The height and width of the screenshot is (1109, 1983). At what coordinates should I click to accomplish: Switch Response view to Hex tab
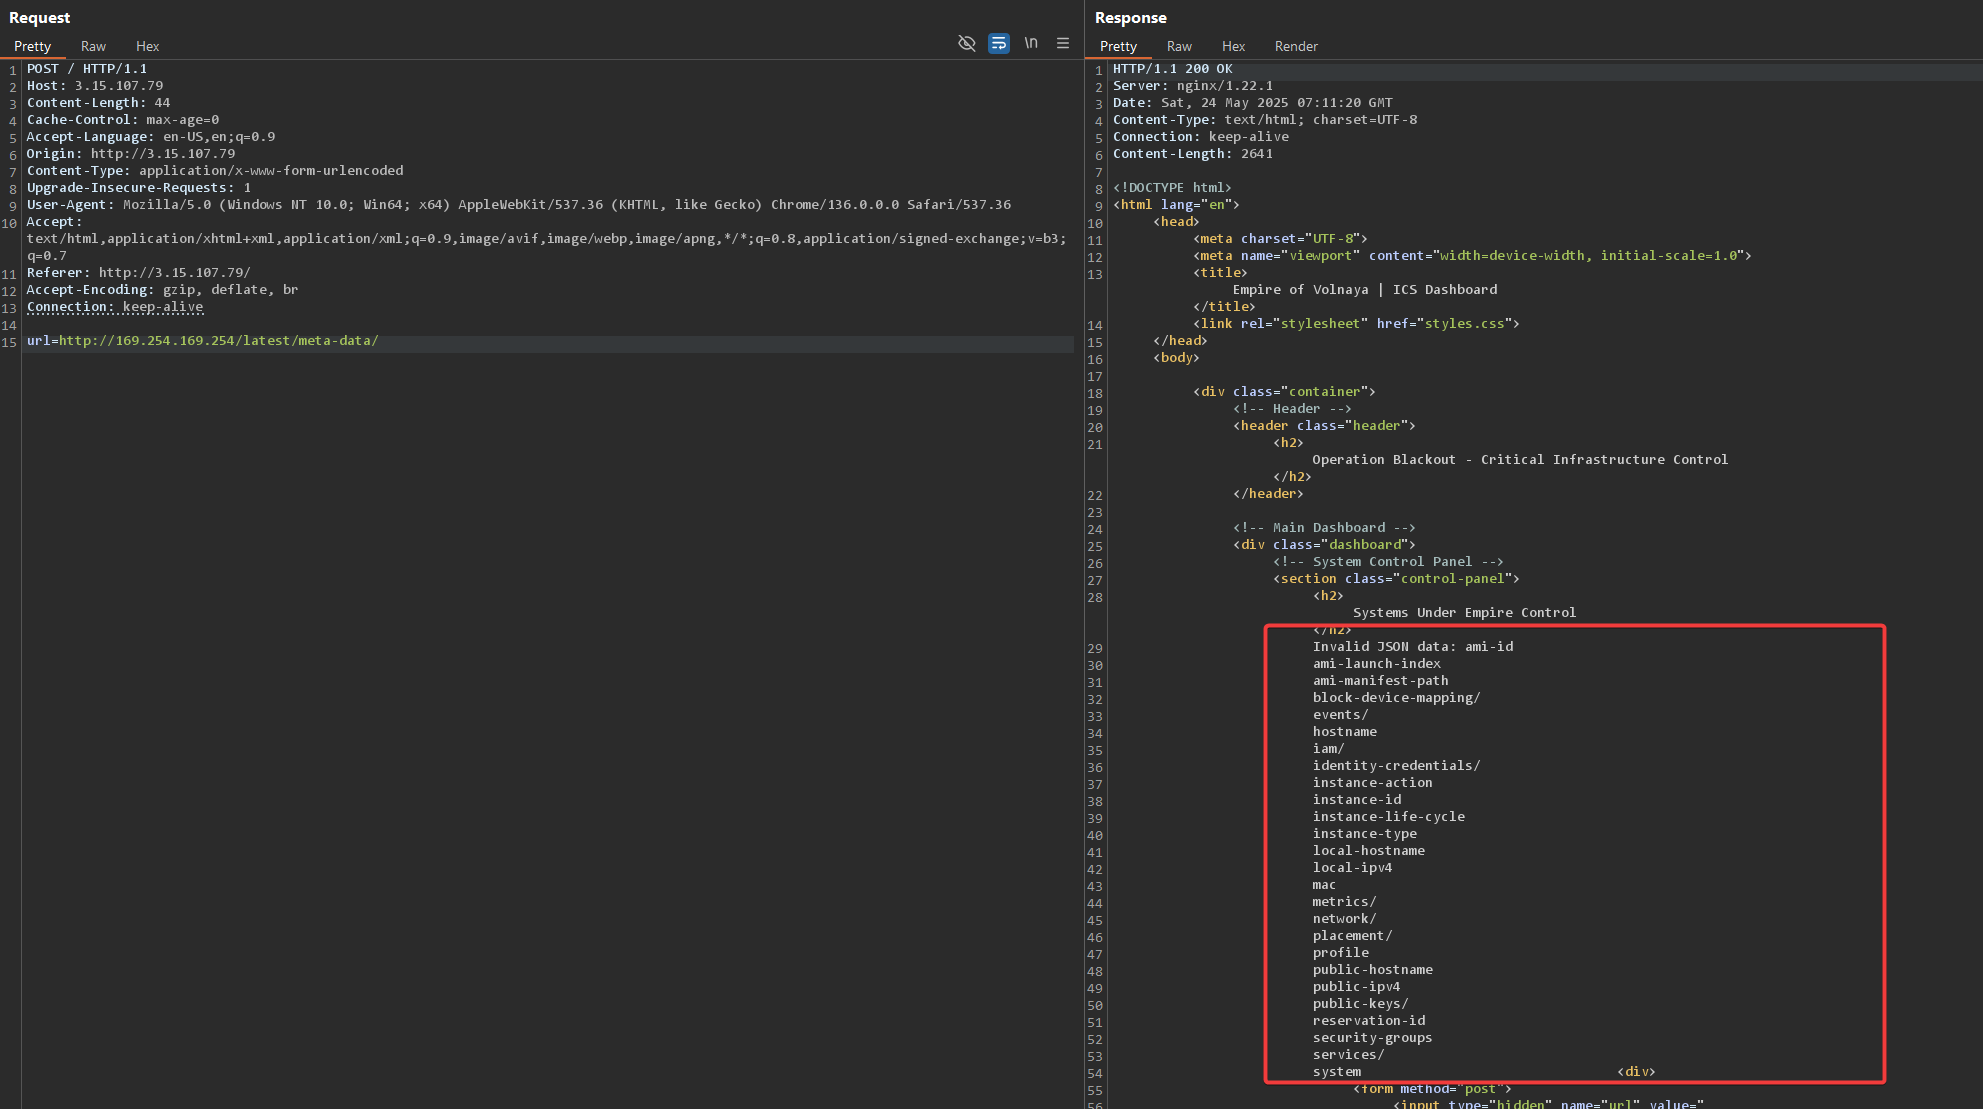1233,46
